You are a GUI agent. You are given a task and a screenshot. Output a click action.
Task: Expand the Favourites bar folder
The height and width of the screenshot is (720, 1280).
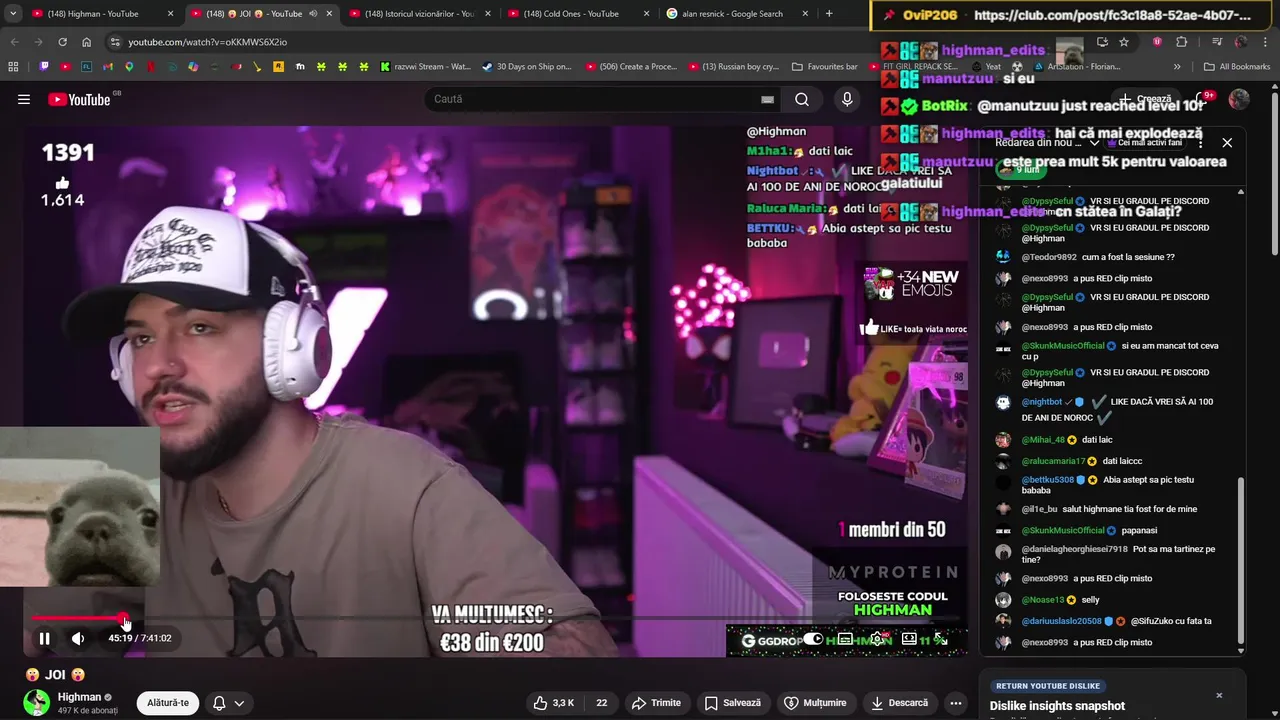[825, 67]
